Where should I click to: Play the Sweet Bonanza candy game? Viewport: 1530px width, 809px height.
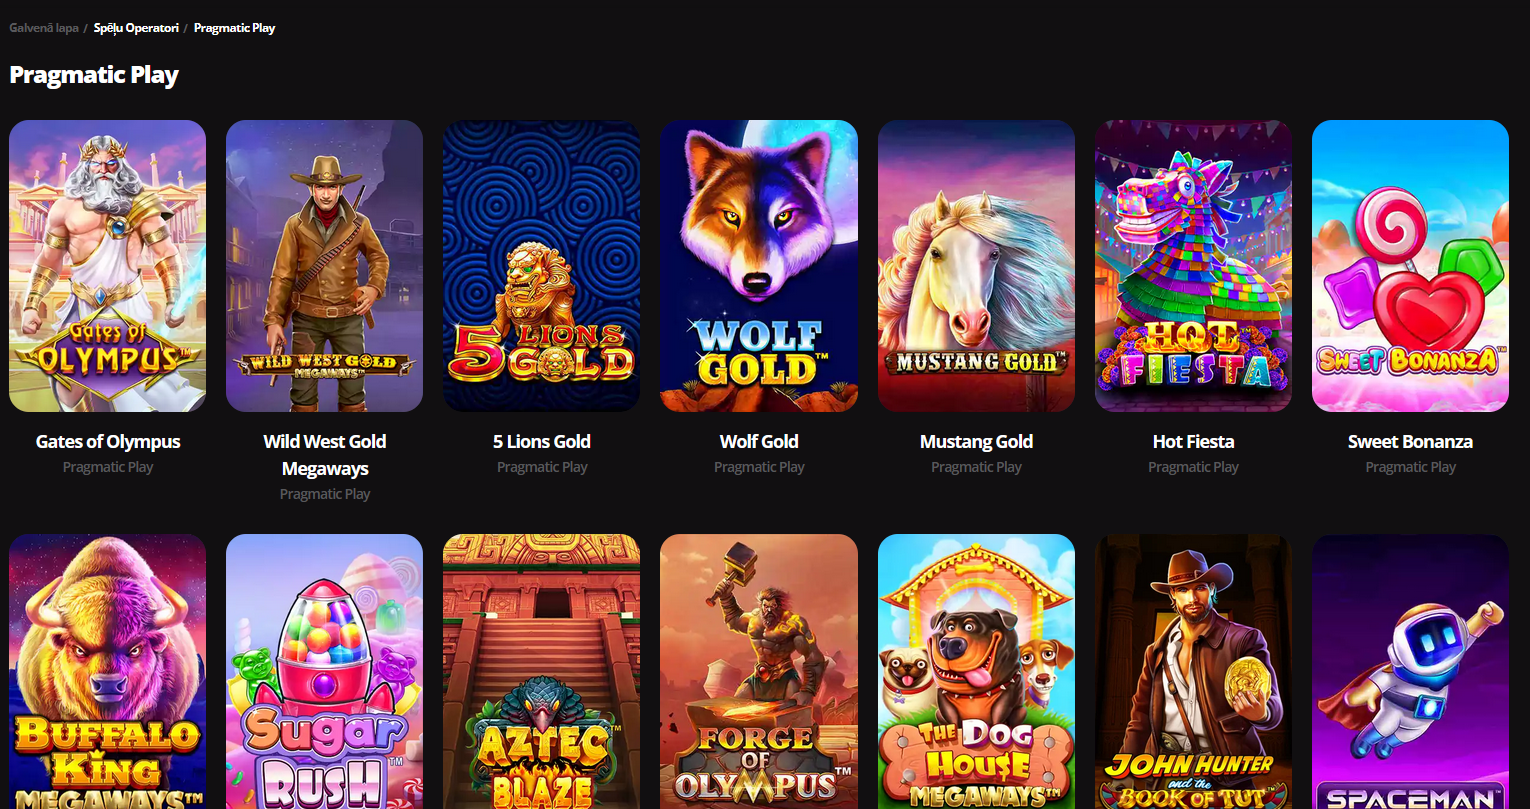[1410, 266]
